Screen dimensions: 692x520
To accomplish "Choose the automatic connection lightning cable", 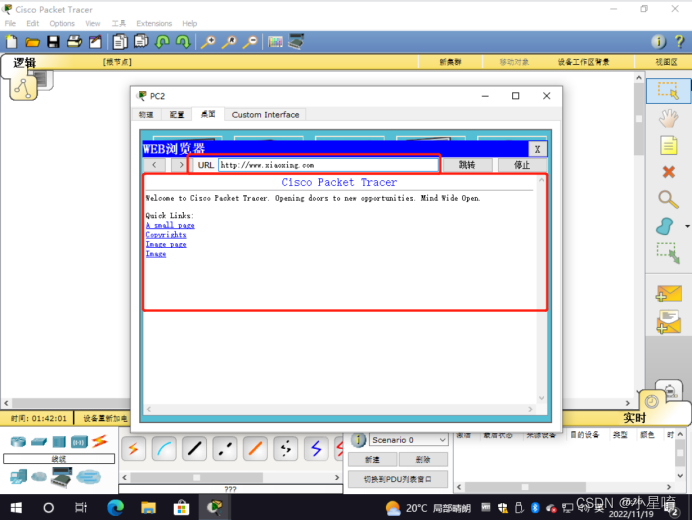I will pos(133,449).
